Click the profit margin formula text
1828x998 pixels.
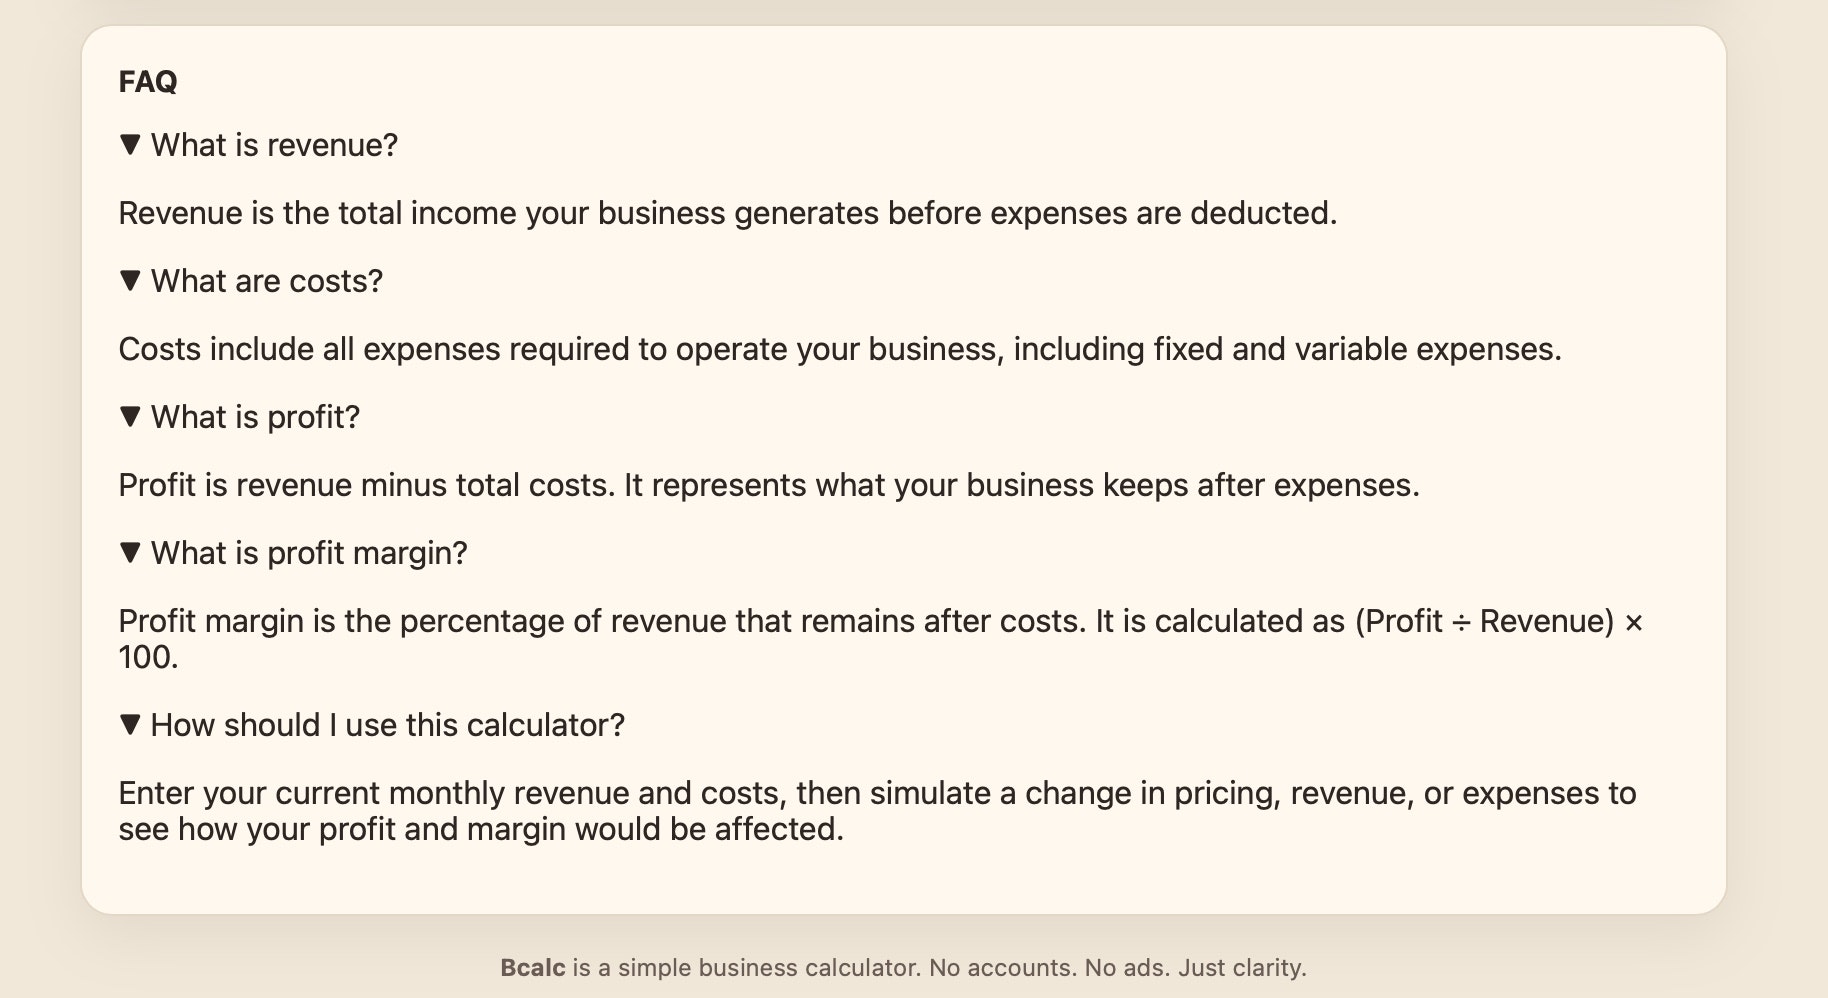point(880,621)
